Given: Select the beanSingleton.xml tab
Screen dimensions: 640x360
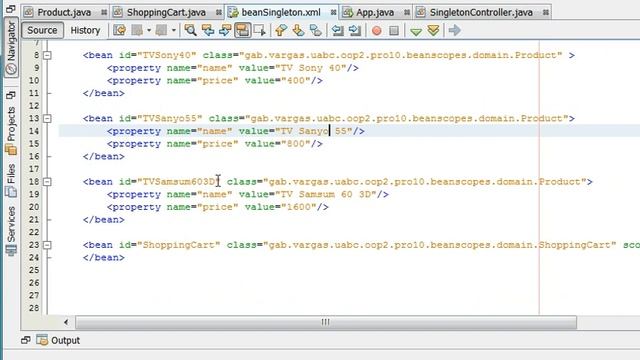Looking at the screenshot, I should coord(281,12).
